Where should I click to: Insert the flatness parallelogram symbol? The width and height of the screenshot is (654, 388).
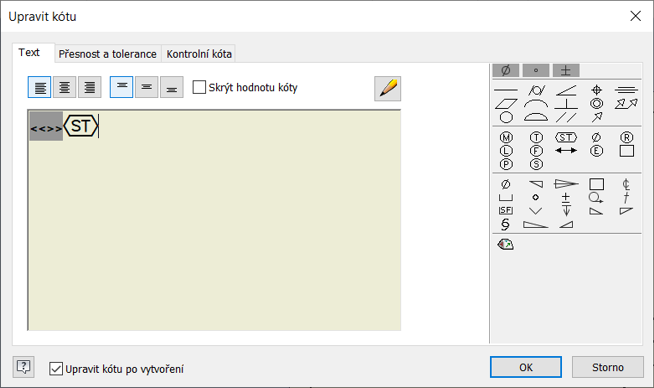pyautogui.click(x=506, y=104)
